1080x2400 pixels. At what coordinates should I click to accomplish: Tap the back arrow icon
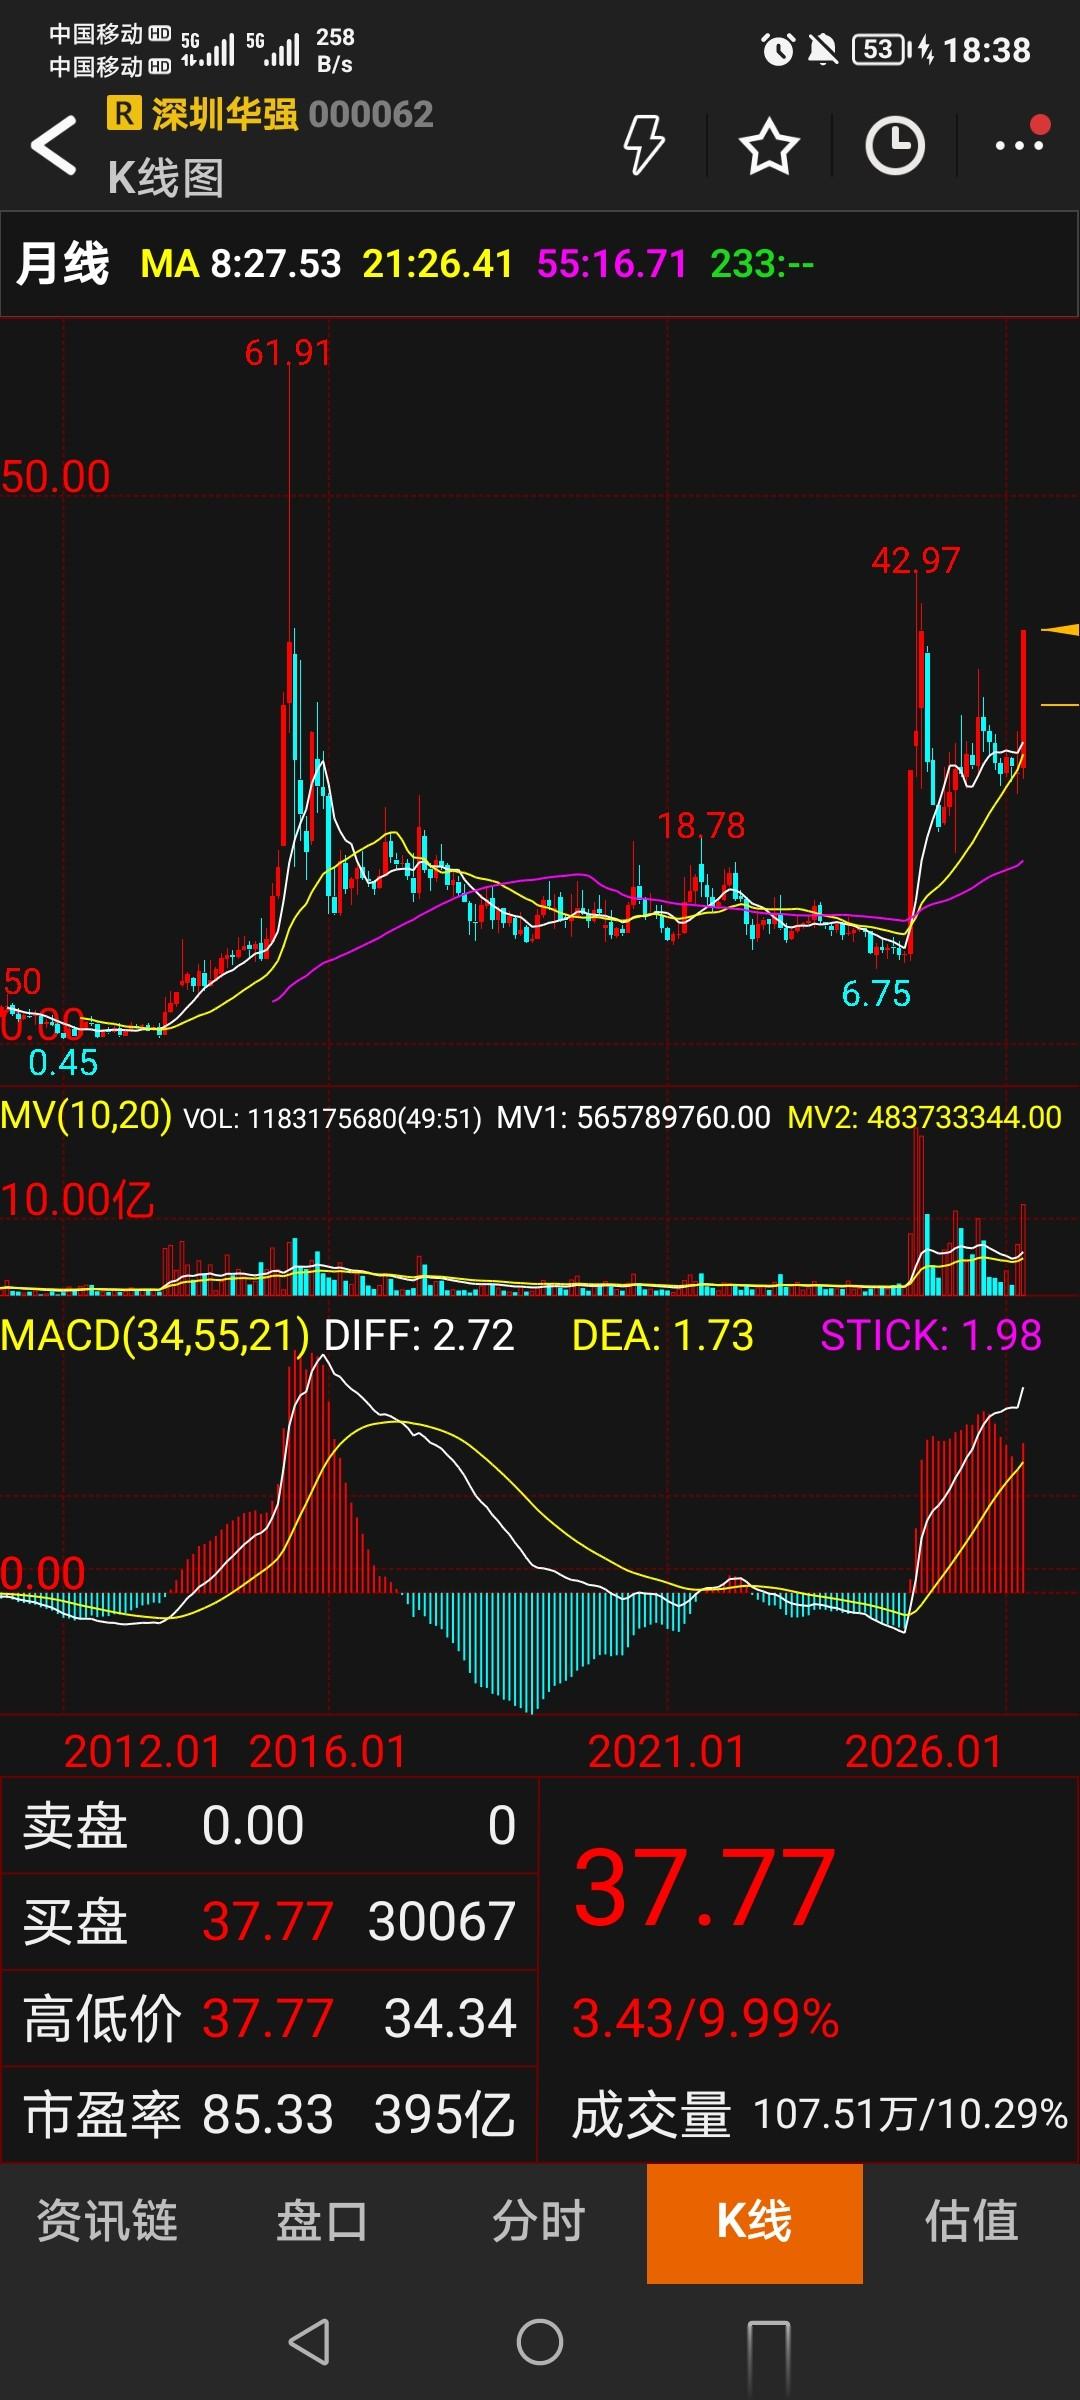54,145
